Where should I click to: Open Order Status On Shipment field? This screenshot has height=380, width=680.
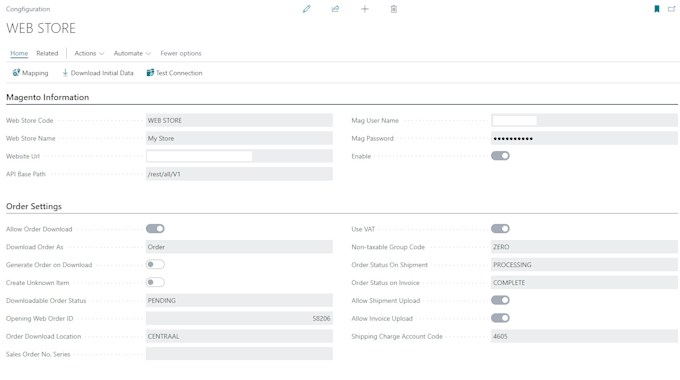click(584, 265)
